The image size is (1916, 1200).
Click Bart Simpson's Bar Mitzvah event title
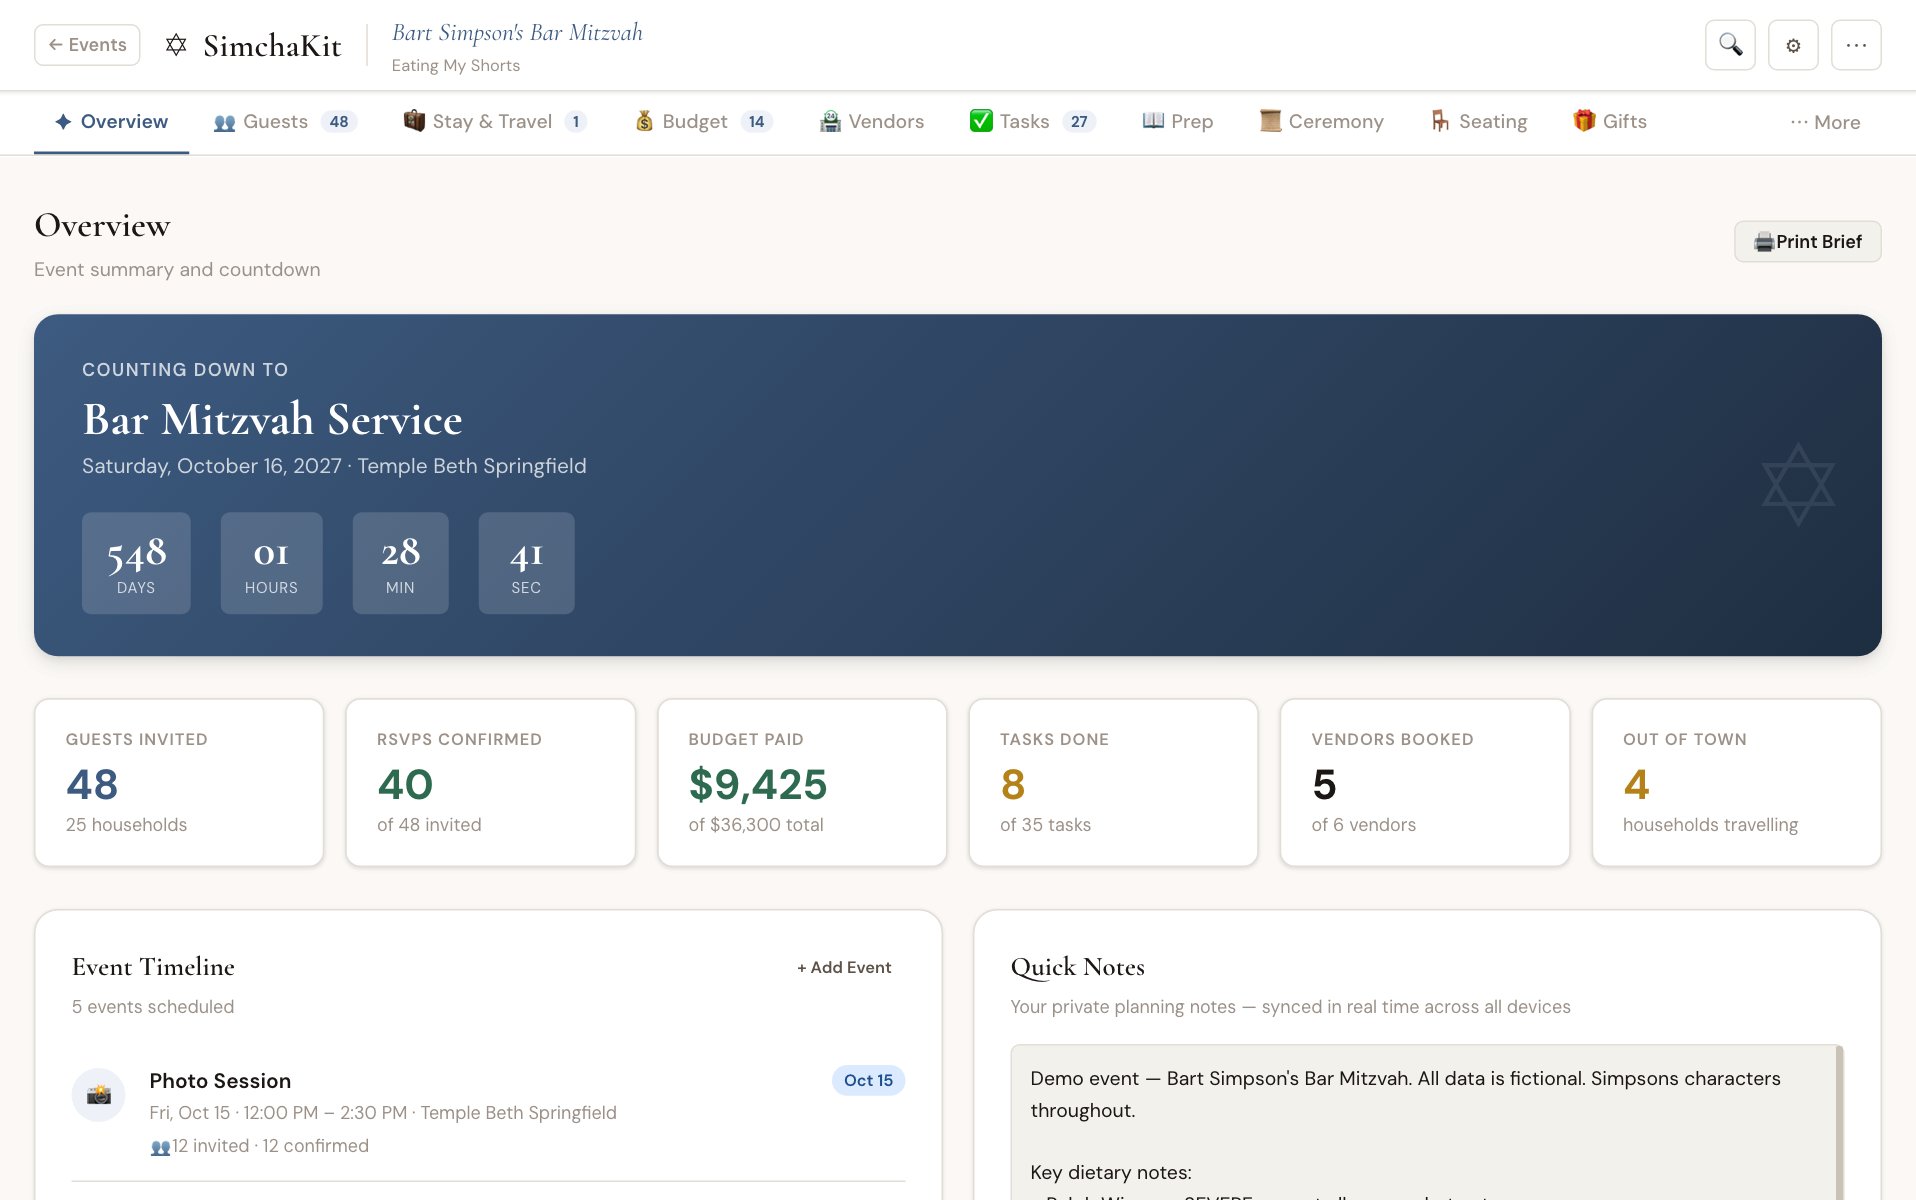coord(517,33)
